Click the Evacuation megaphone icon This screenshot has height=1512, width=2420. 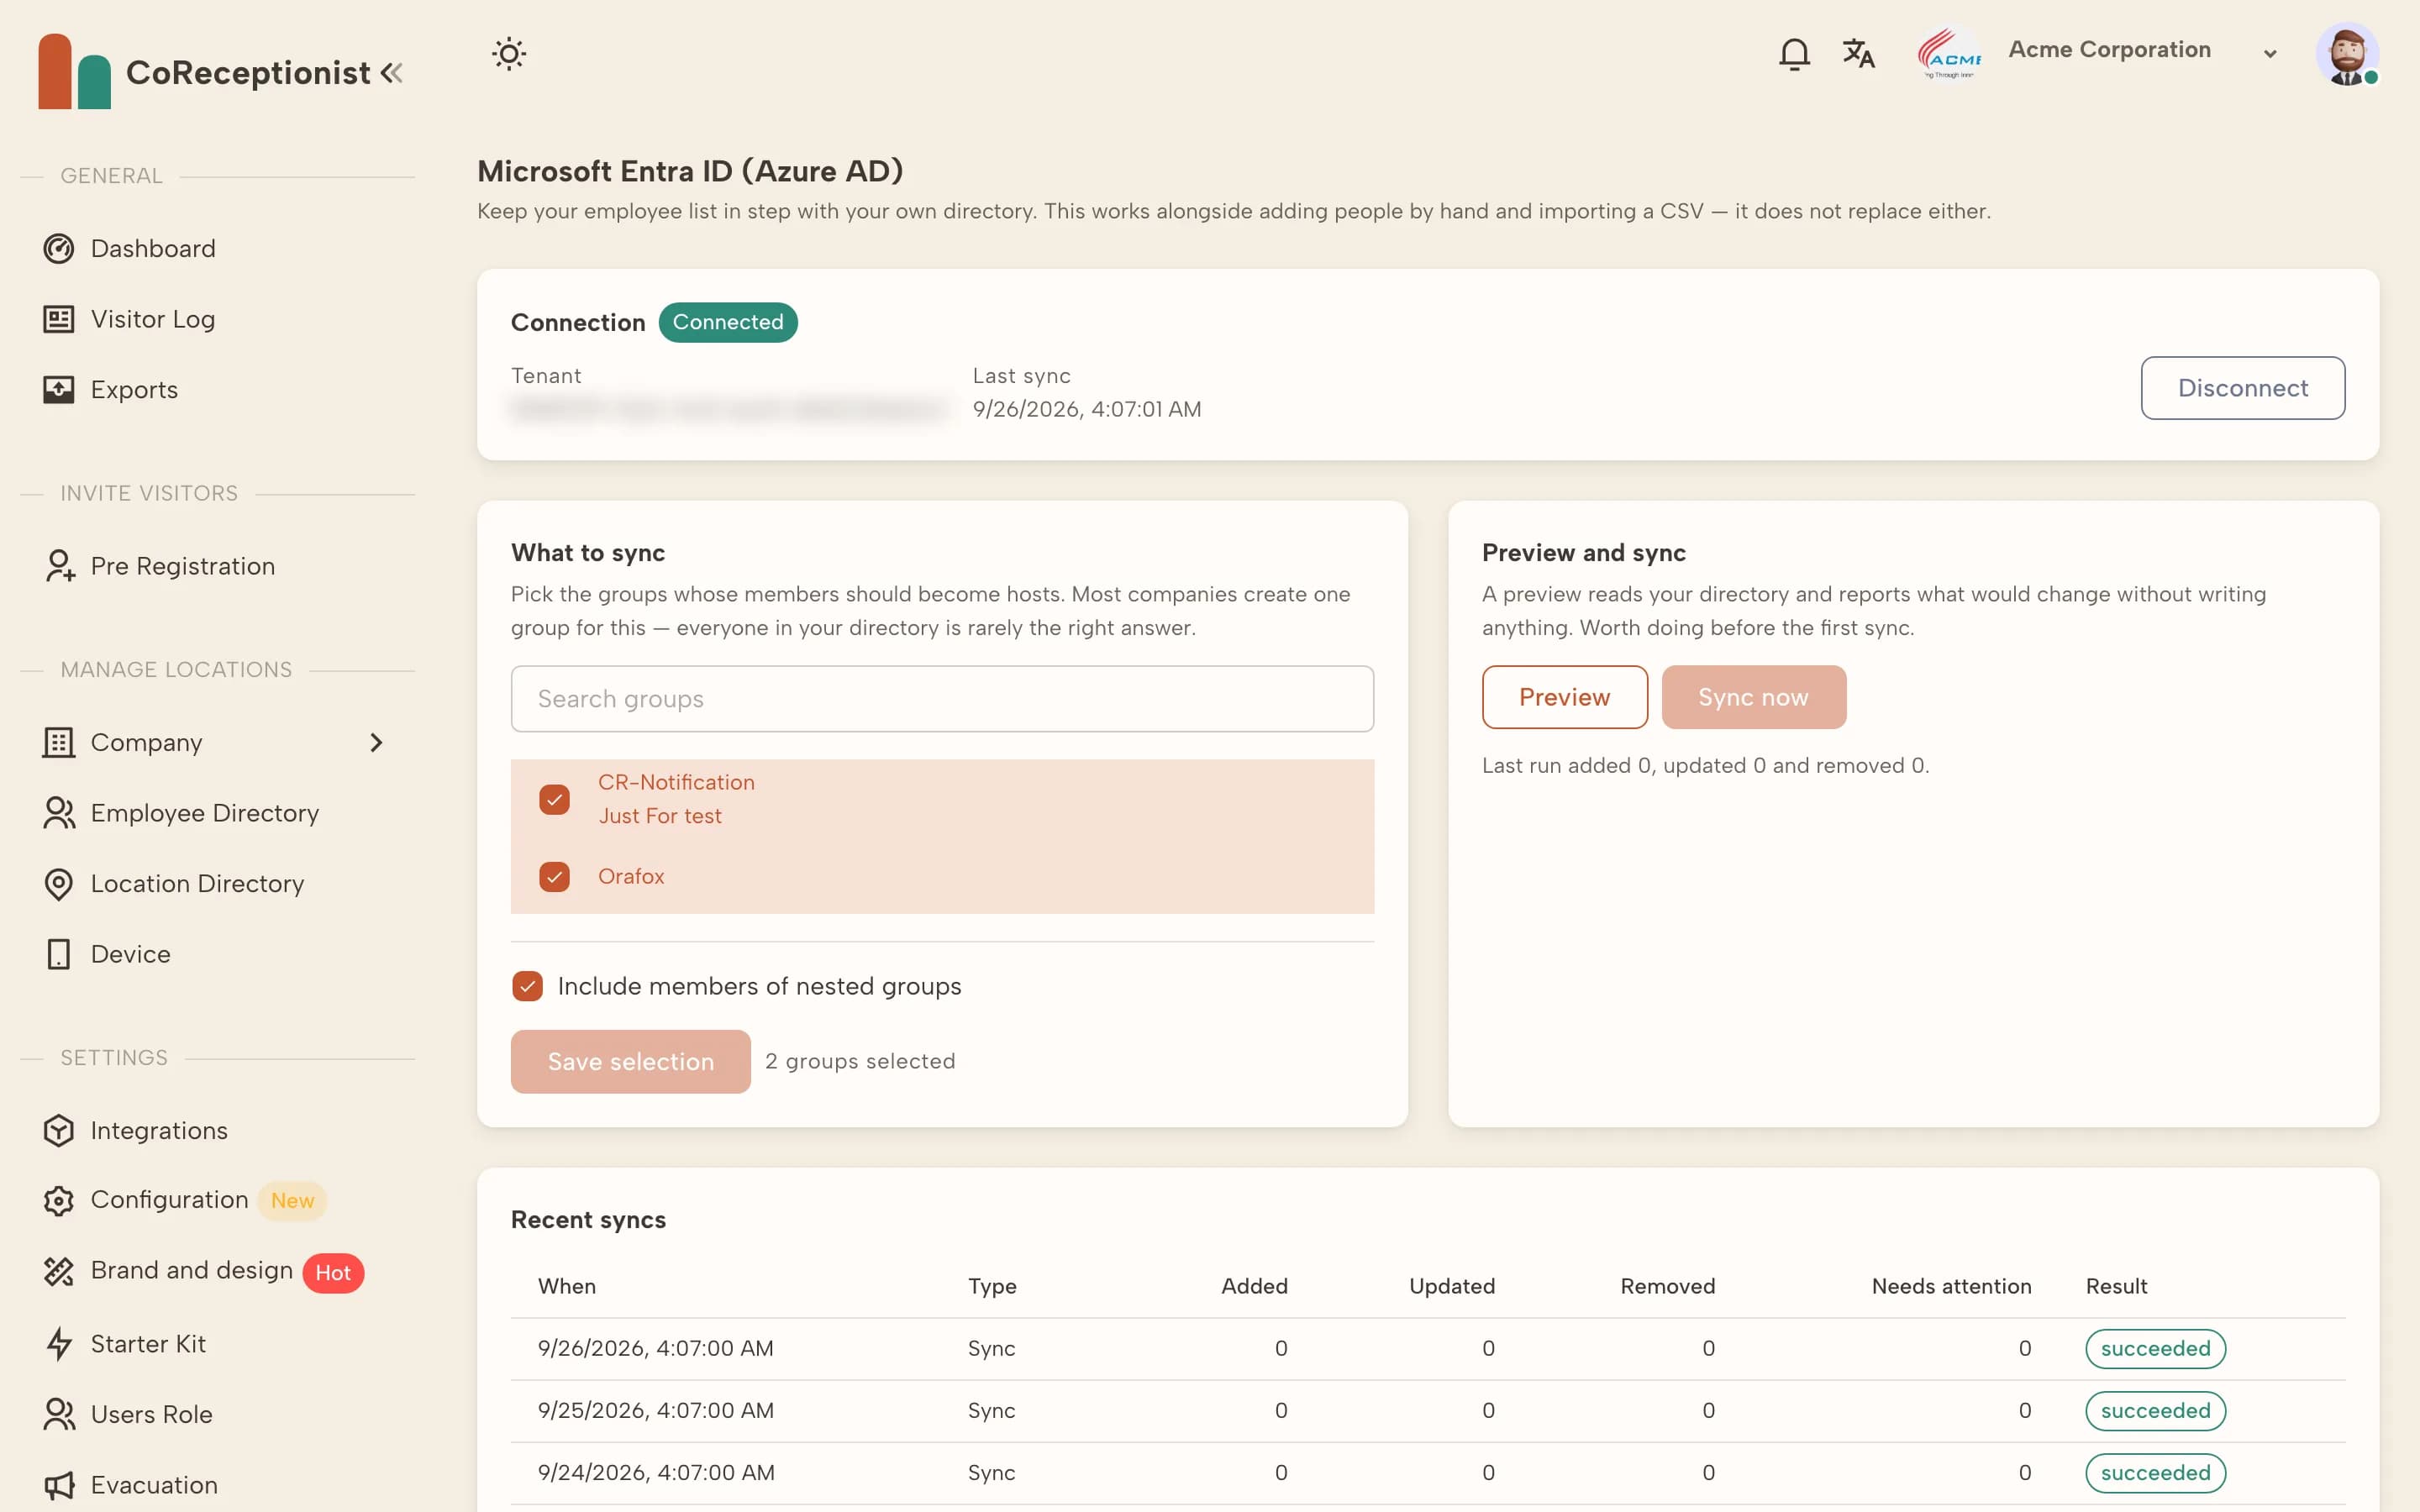(59, 1485)
